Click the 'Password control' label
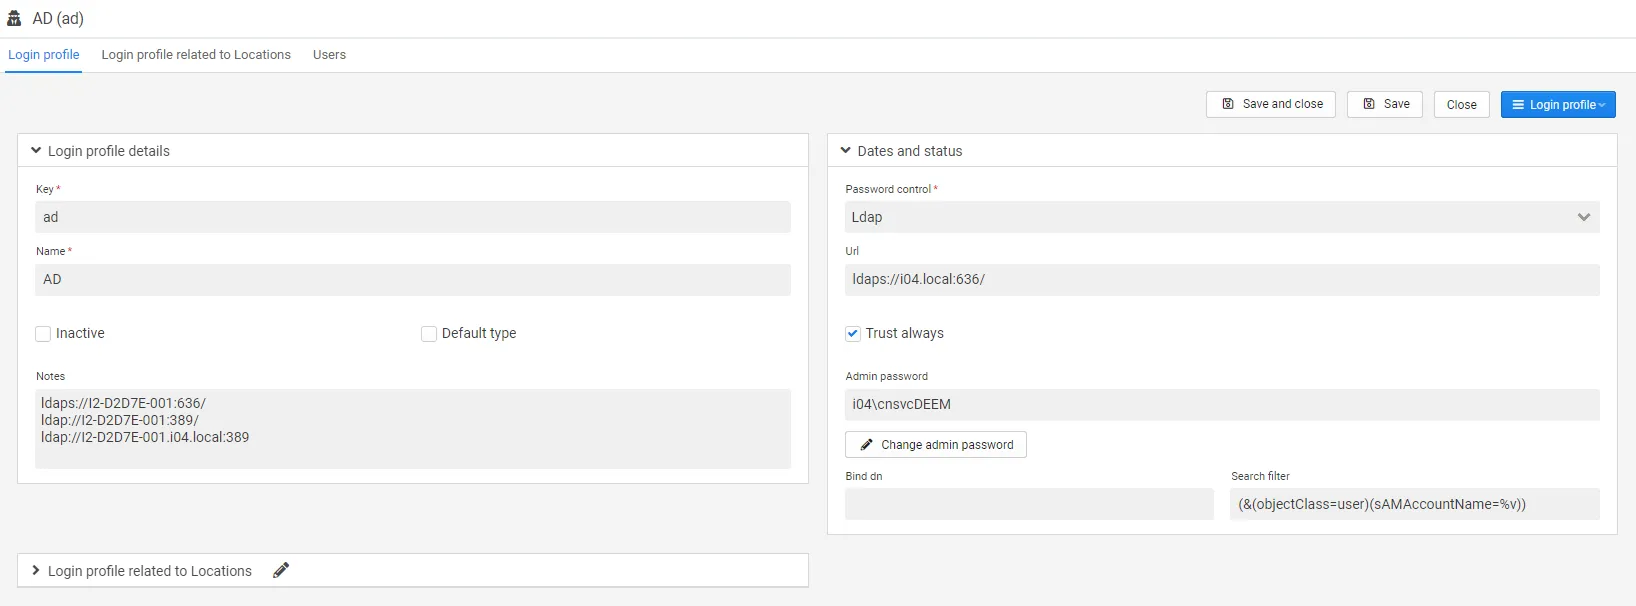Image resolution: width=1636 pixels, height=606 pixels. pos(888,189)
